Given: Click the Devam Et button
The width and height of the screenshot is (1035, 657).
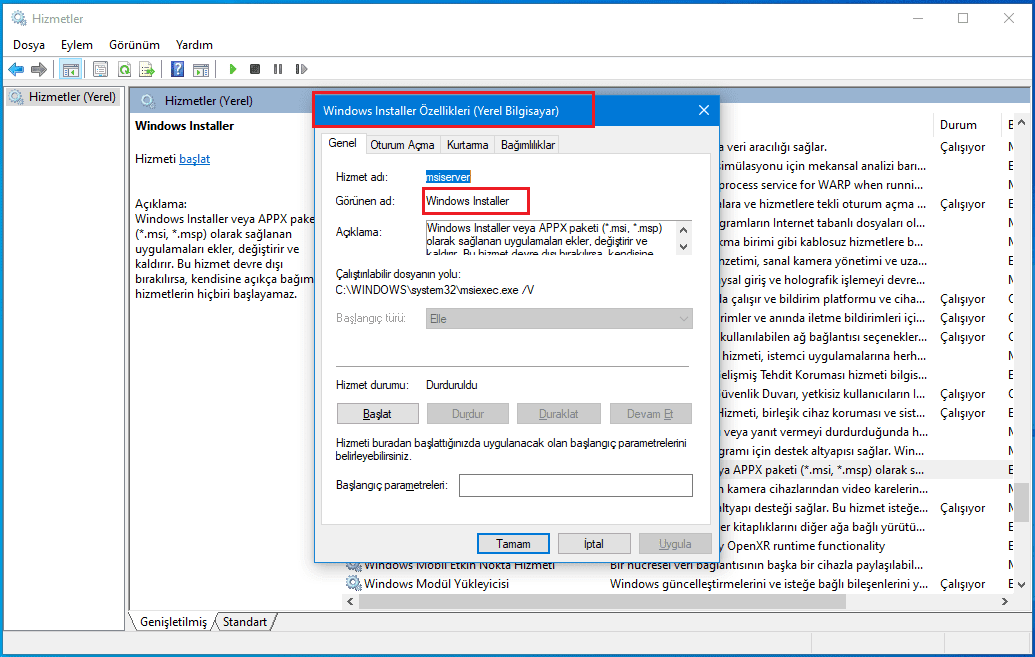Looking at the screenshot, I should pyautogui.click(x=650, y=414).
